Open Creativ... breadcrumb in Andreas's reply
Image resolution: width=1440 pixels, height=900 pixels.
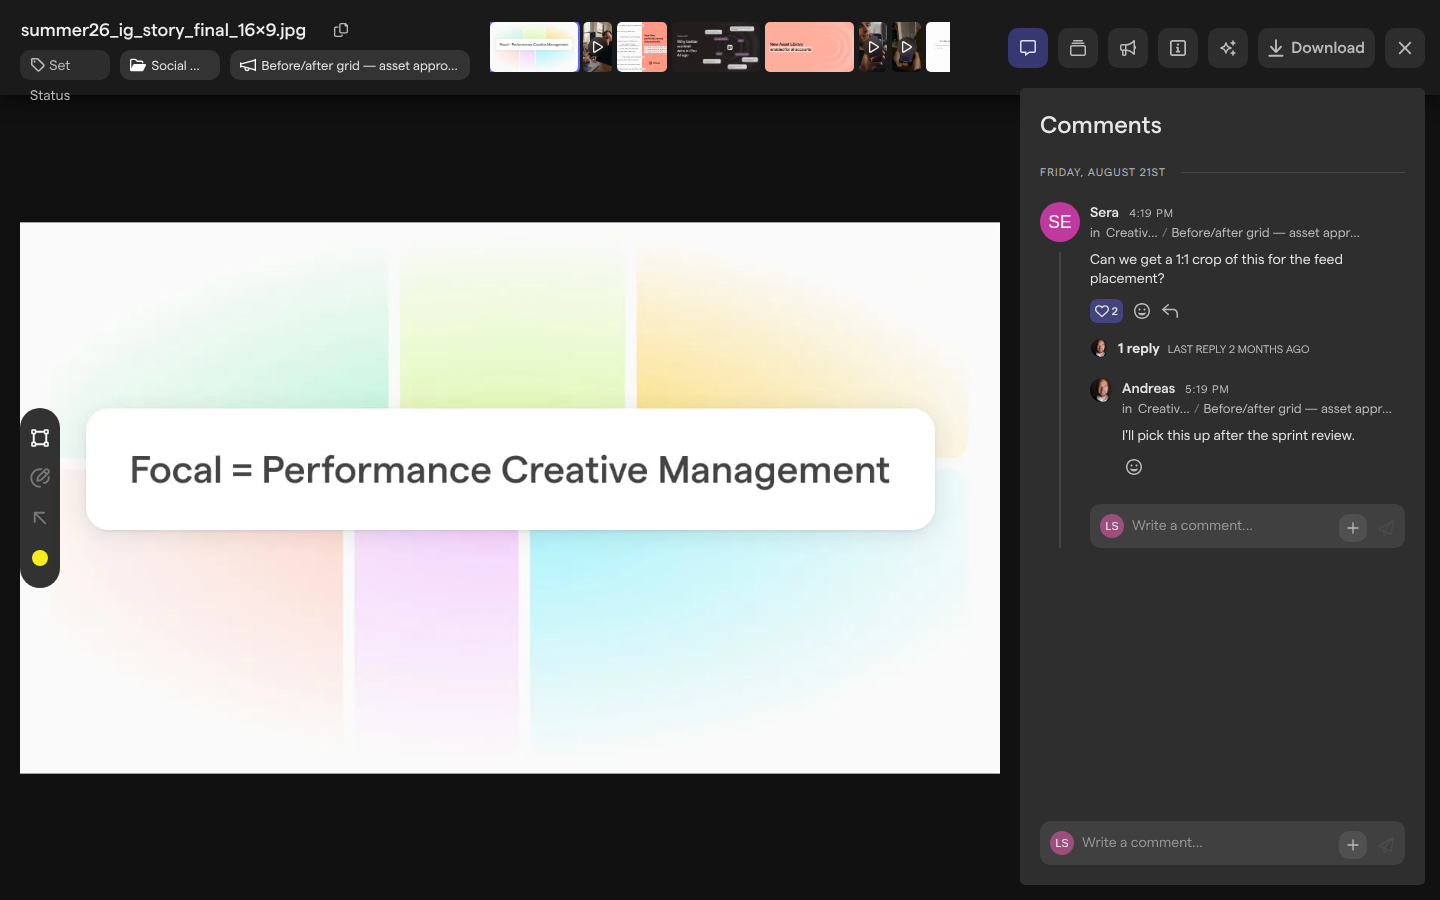coord(1163,409)
